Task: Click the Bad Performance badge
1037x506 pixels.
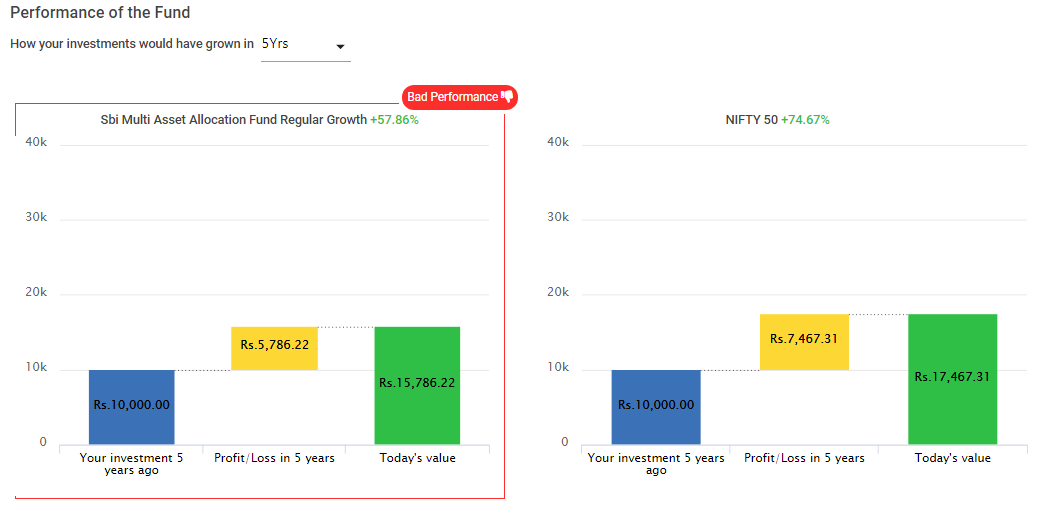Action: point(460,97)
